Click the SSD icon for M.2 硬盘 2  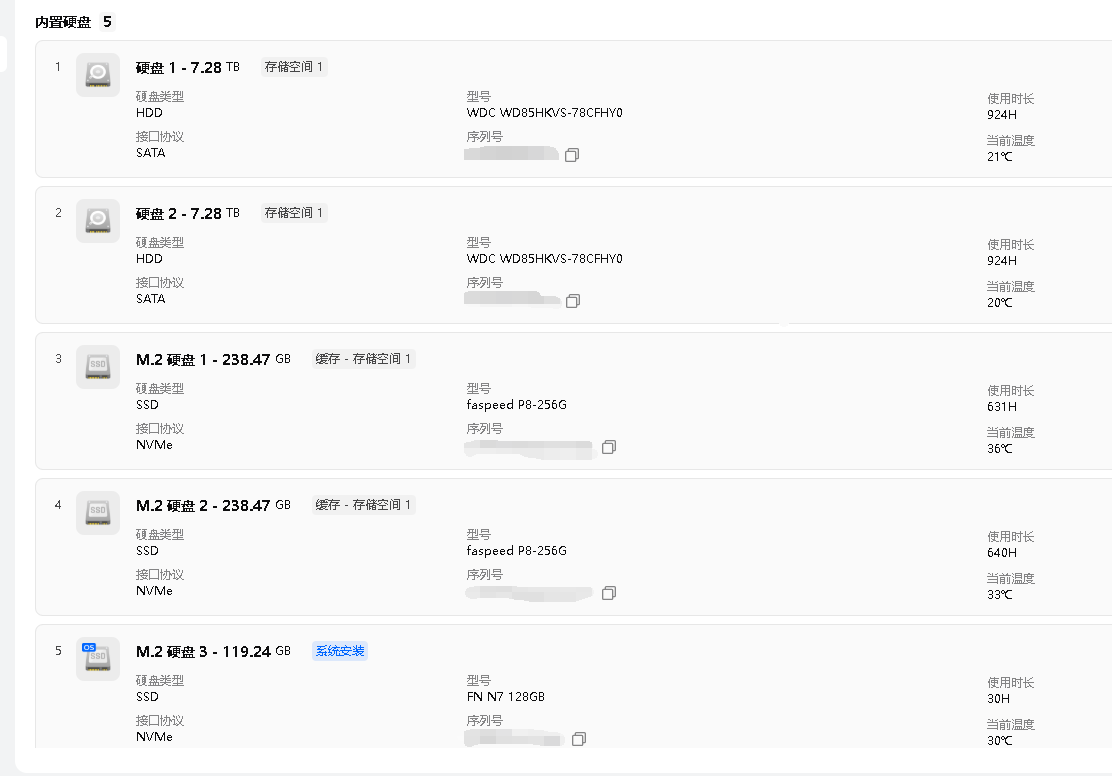point(98,513)
